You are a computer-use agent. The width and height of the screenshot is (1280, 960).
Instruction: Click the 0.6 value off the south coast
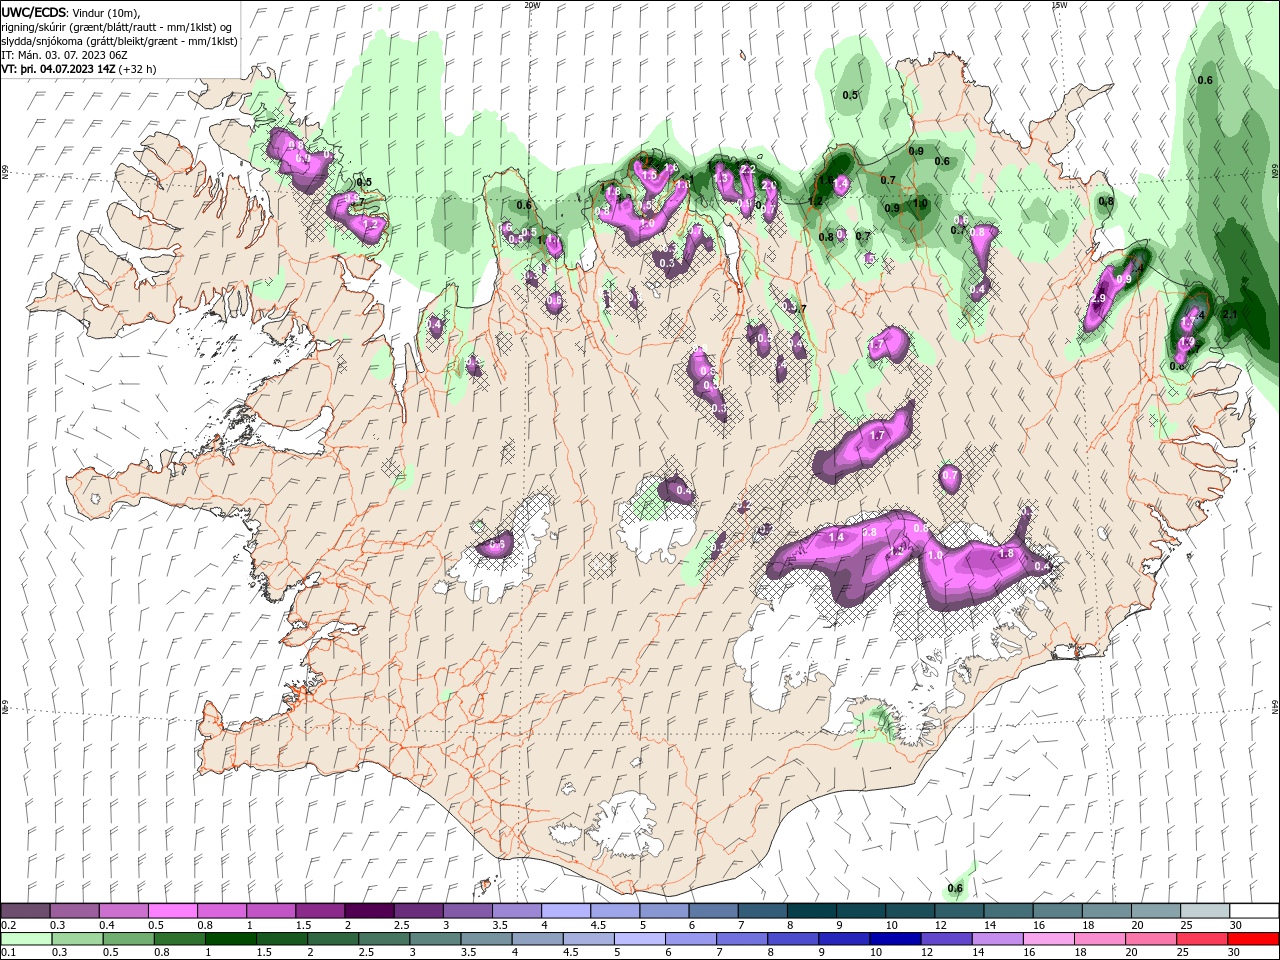955,888
